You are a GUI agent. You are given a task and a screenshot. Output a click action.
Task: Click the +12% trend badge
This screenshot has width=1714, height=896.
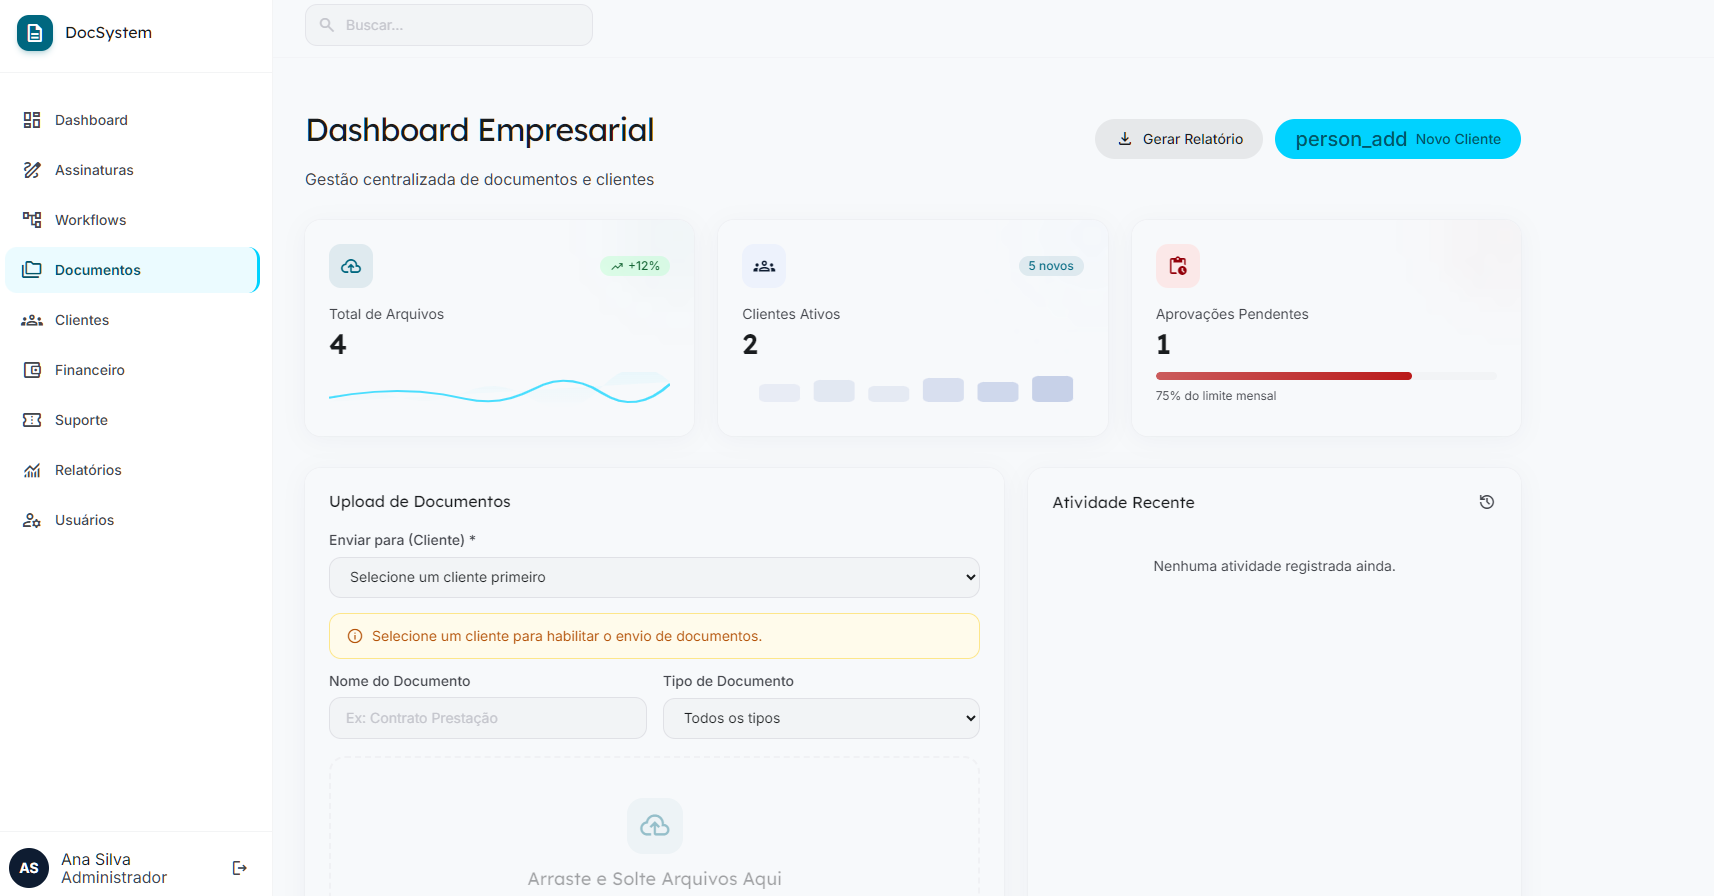[x=635, y=266]
